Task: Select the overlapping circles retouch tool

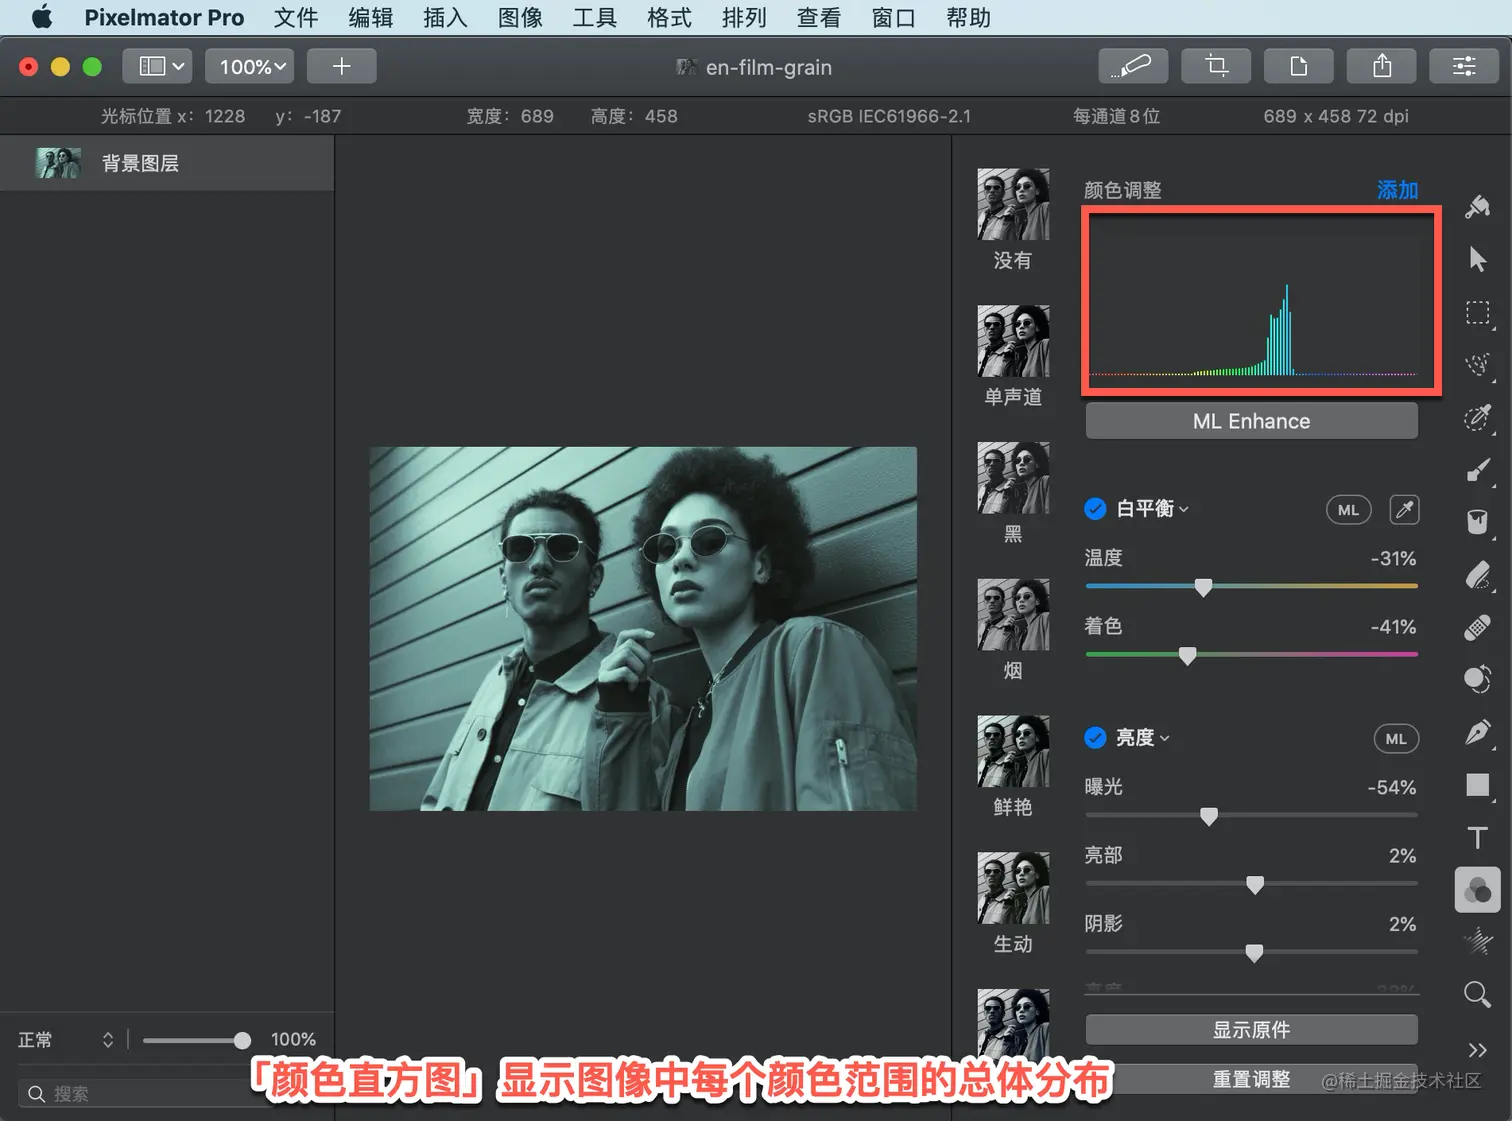Action: coord(1477,680)
